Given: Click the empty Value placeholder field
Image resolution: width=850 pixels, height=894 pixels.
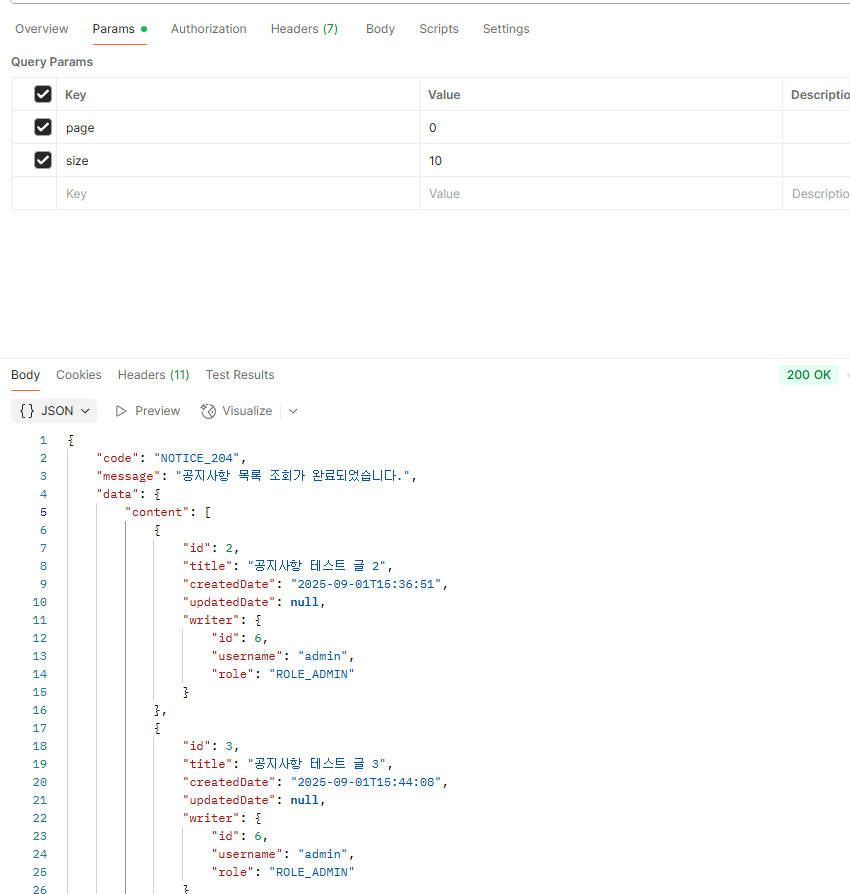Looking at the screenshot, I should click(x=601, y=194).
